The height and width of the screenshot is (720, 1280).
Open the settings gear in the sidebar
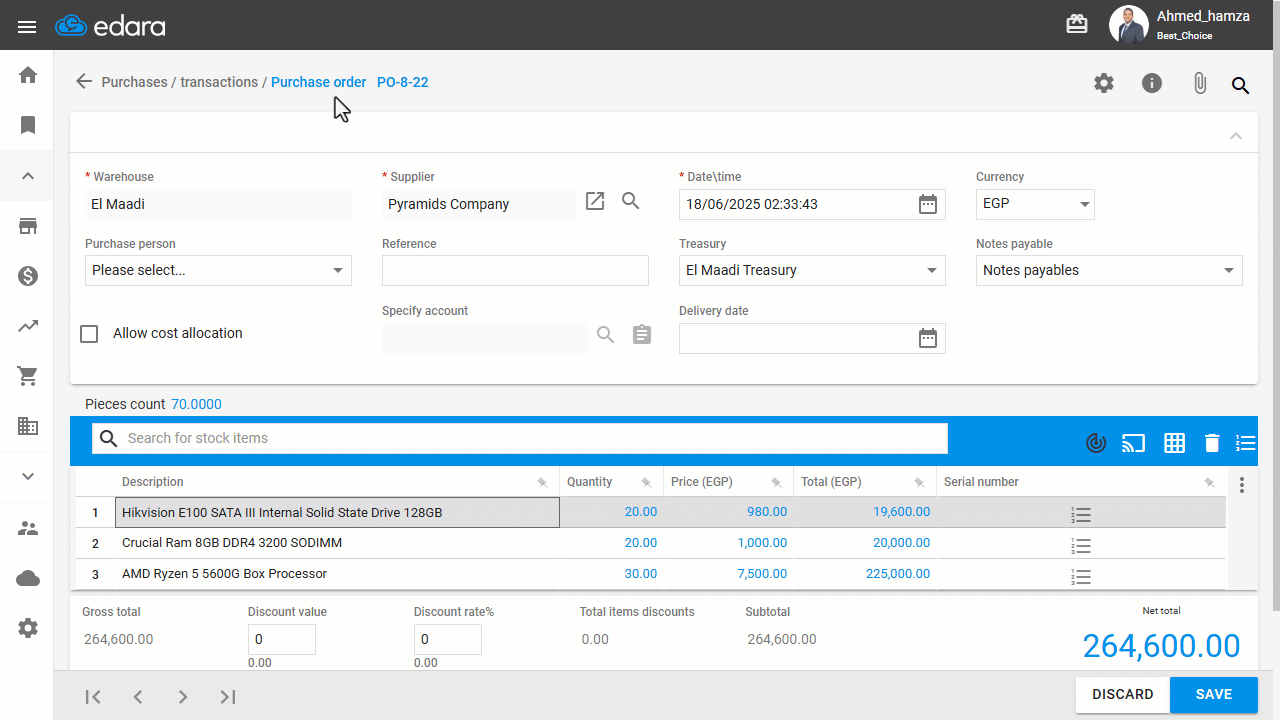click(x=28, y=628)
